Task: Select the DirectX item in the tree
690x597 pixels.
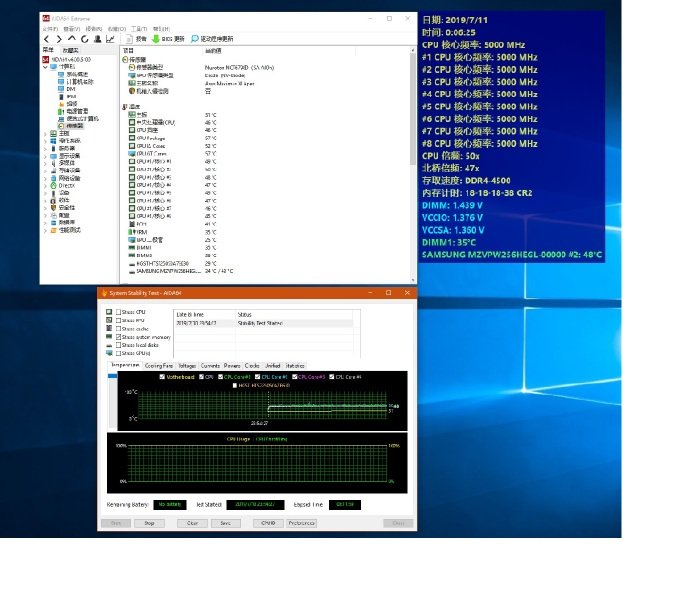Action: [66, 185]
